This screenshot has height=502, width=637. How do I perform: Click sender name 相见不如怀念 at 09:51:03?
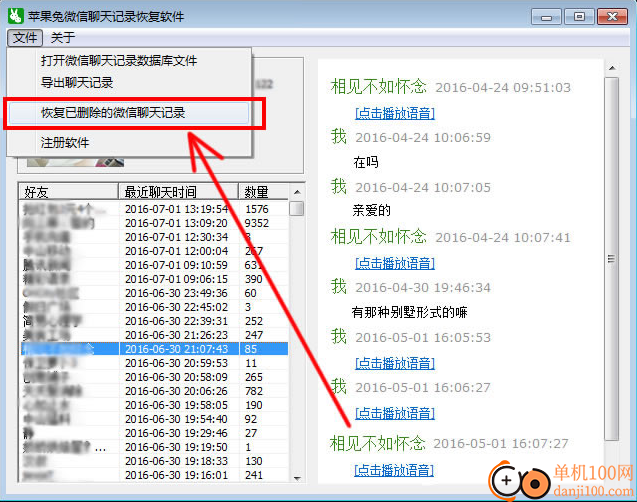(x=379, y=87)
